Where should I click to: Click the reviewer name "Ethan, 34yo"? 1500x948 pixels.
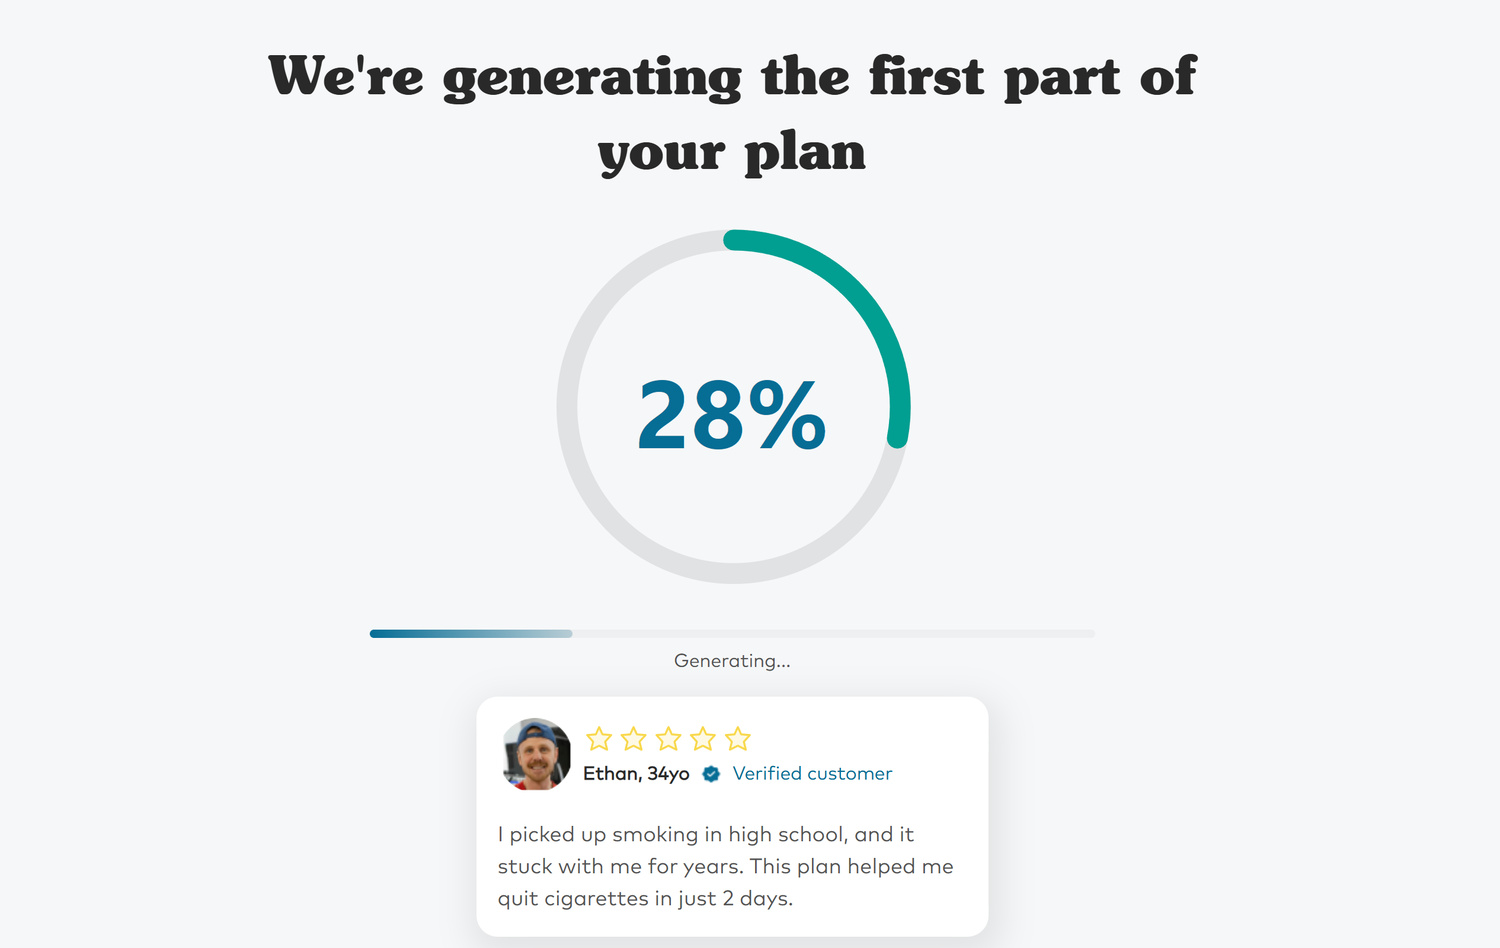point(636,774)
